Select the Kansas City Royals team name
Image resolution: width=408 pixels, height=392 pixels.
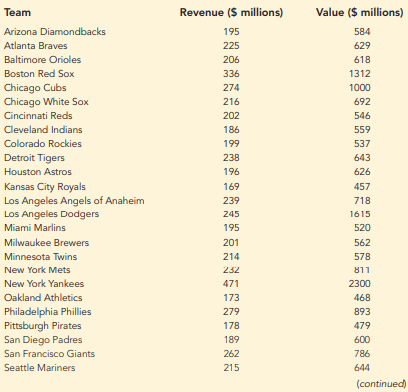(45, 187)
